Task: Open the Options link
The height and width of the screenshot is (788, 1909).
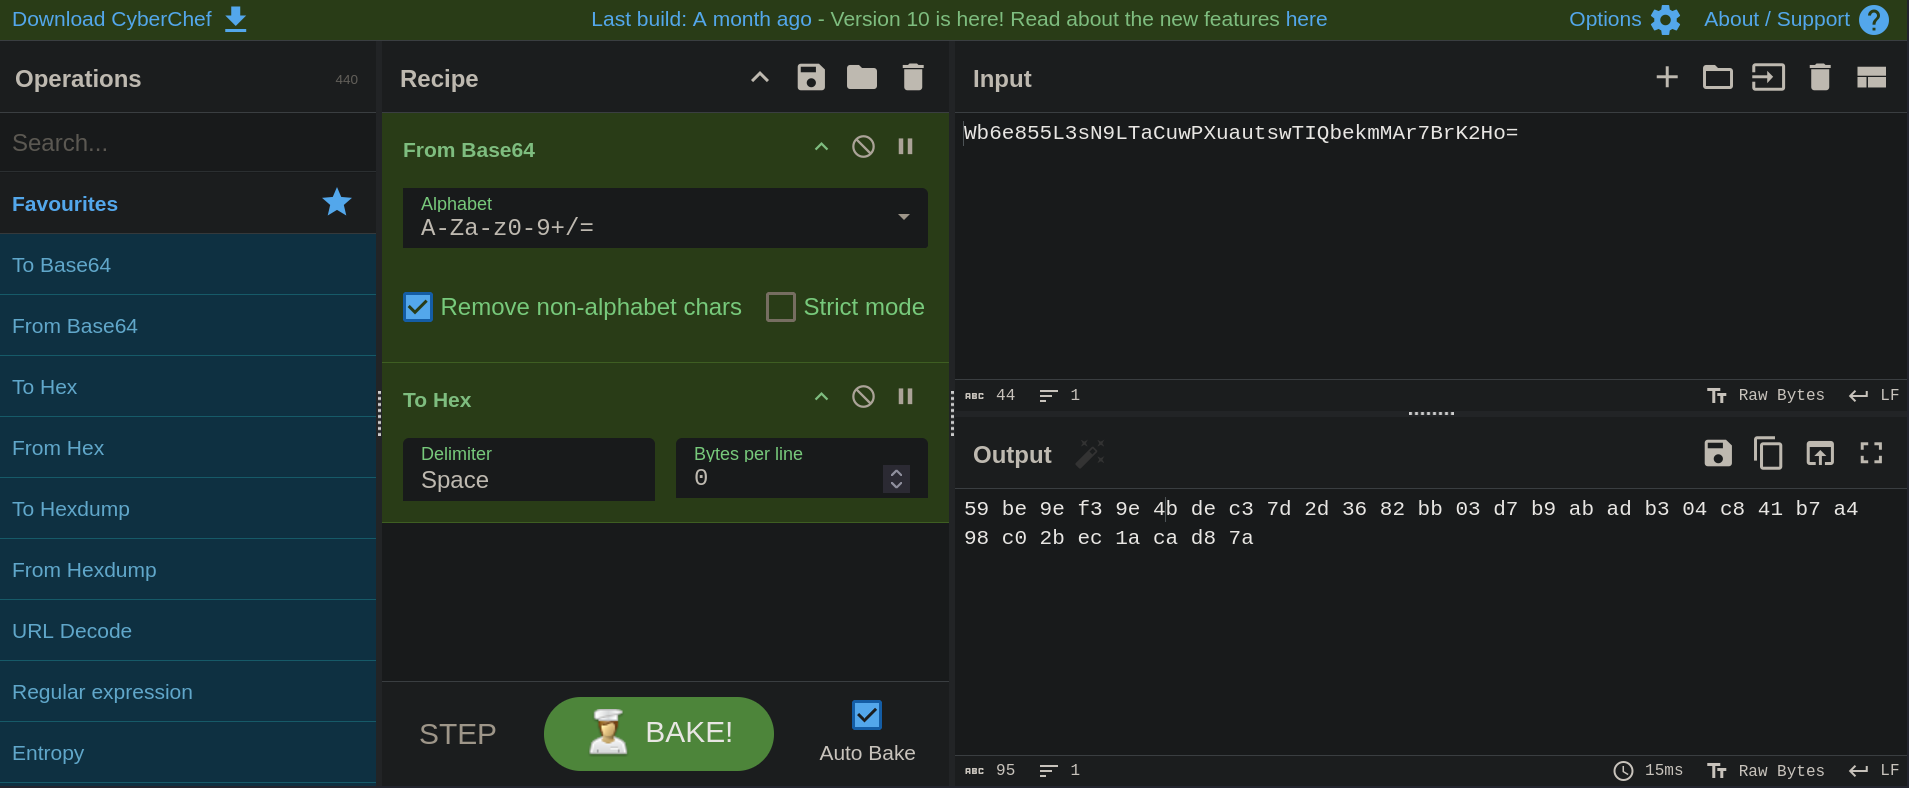Action: tap(1605, 19)
